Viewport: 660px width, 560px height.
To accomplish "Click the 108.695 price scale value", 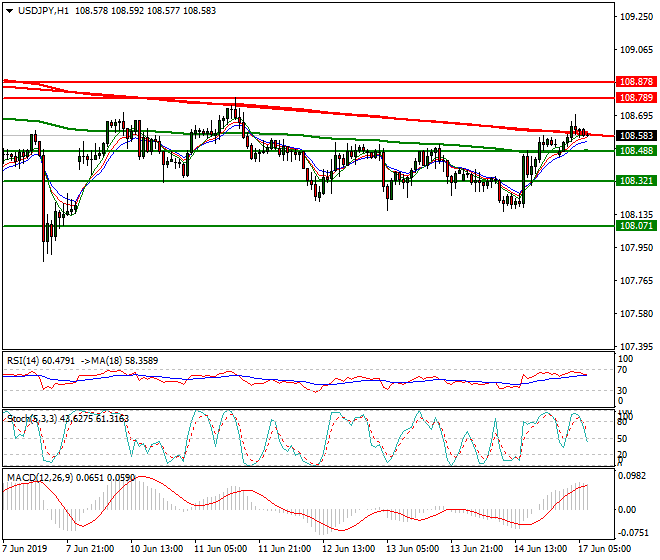I will point(636,115).
